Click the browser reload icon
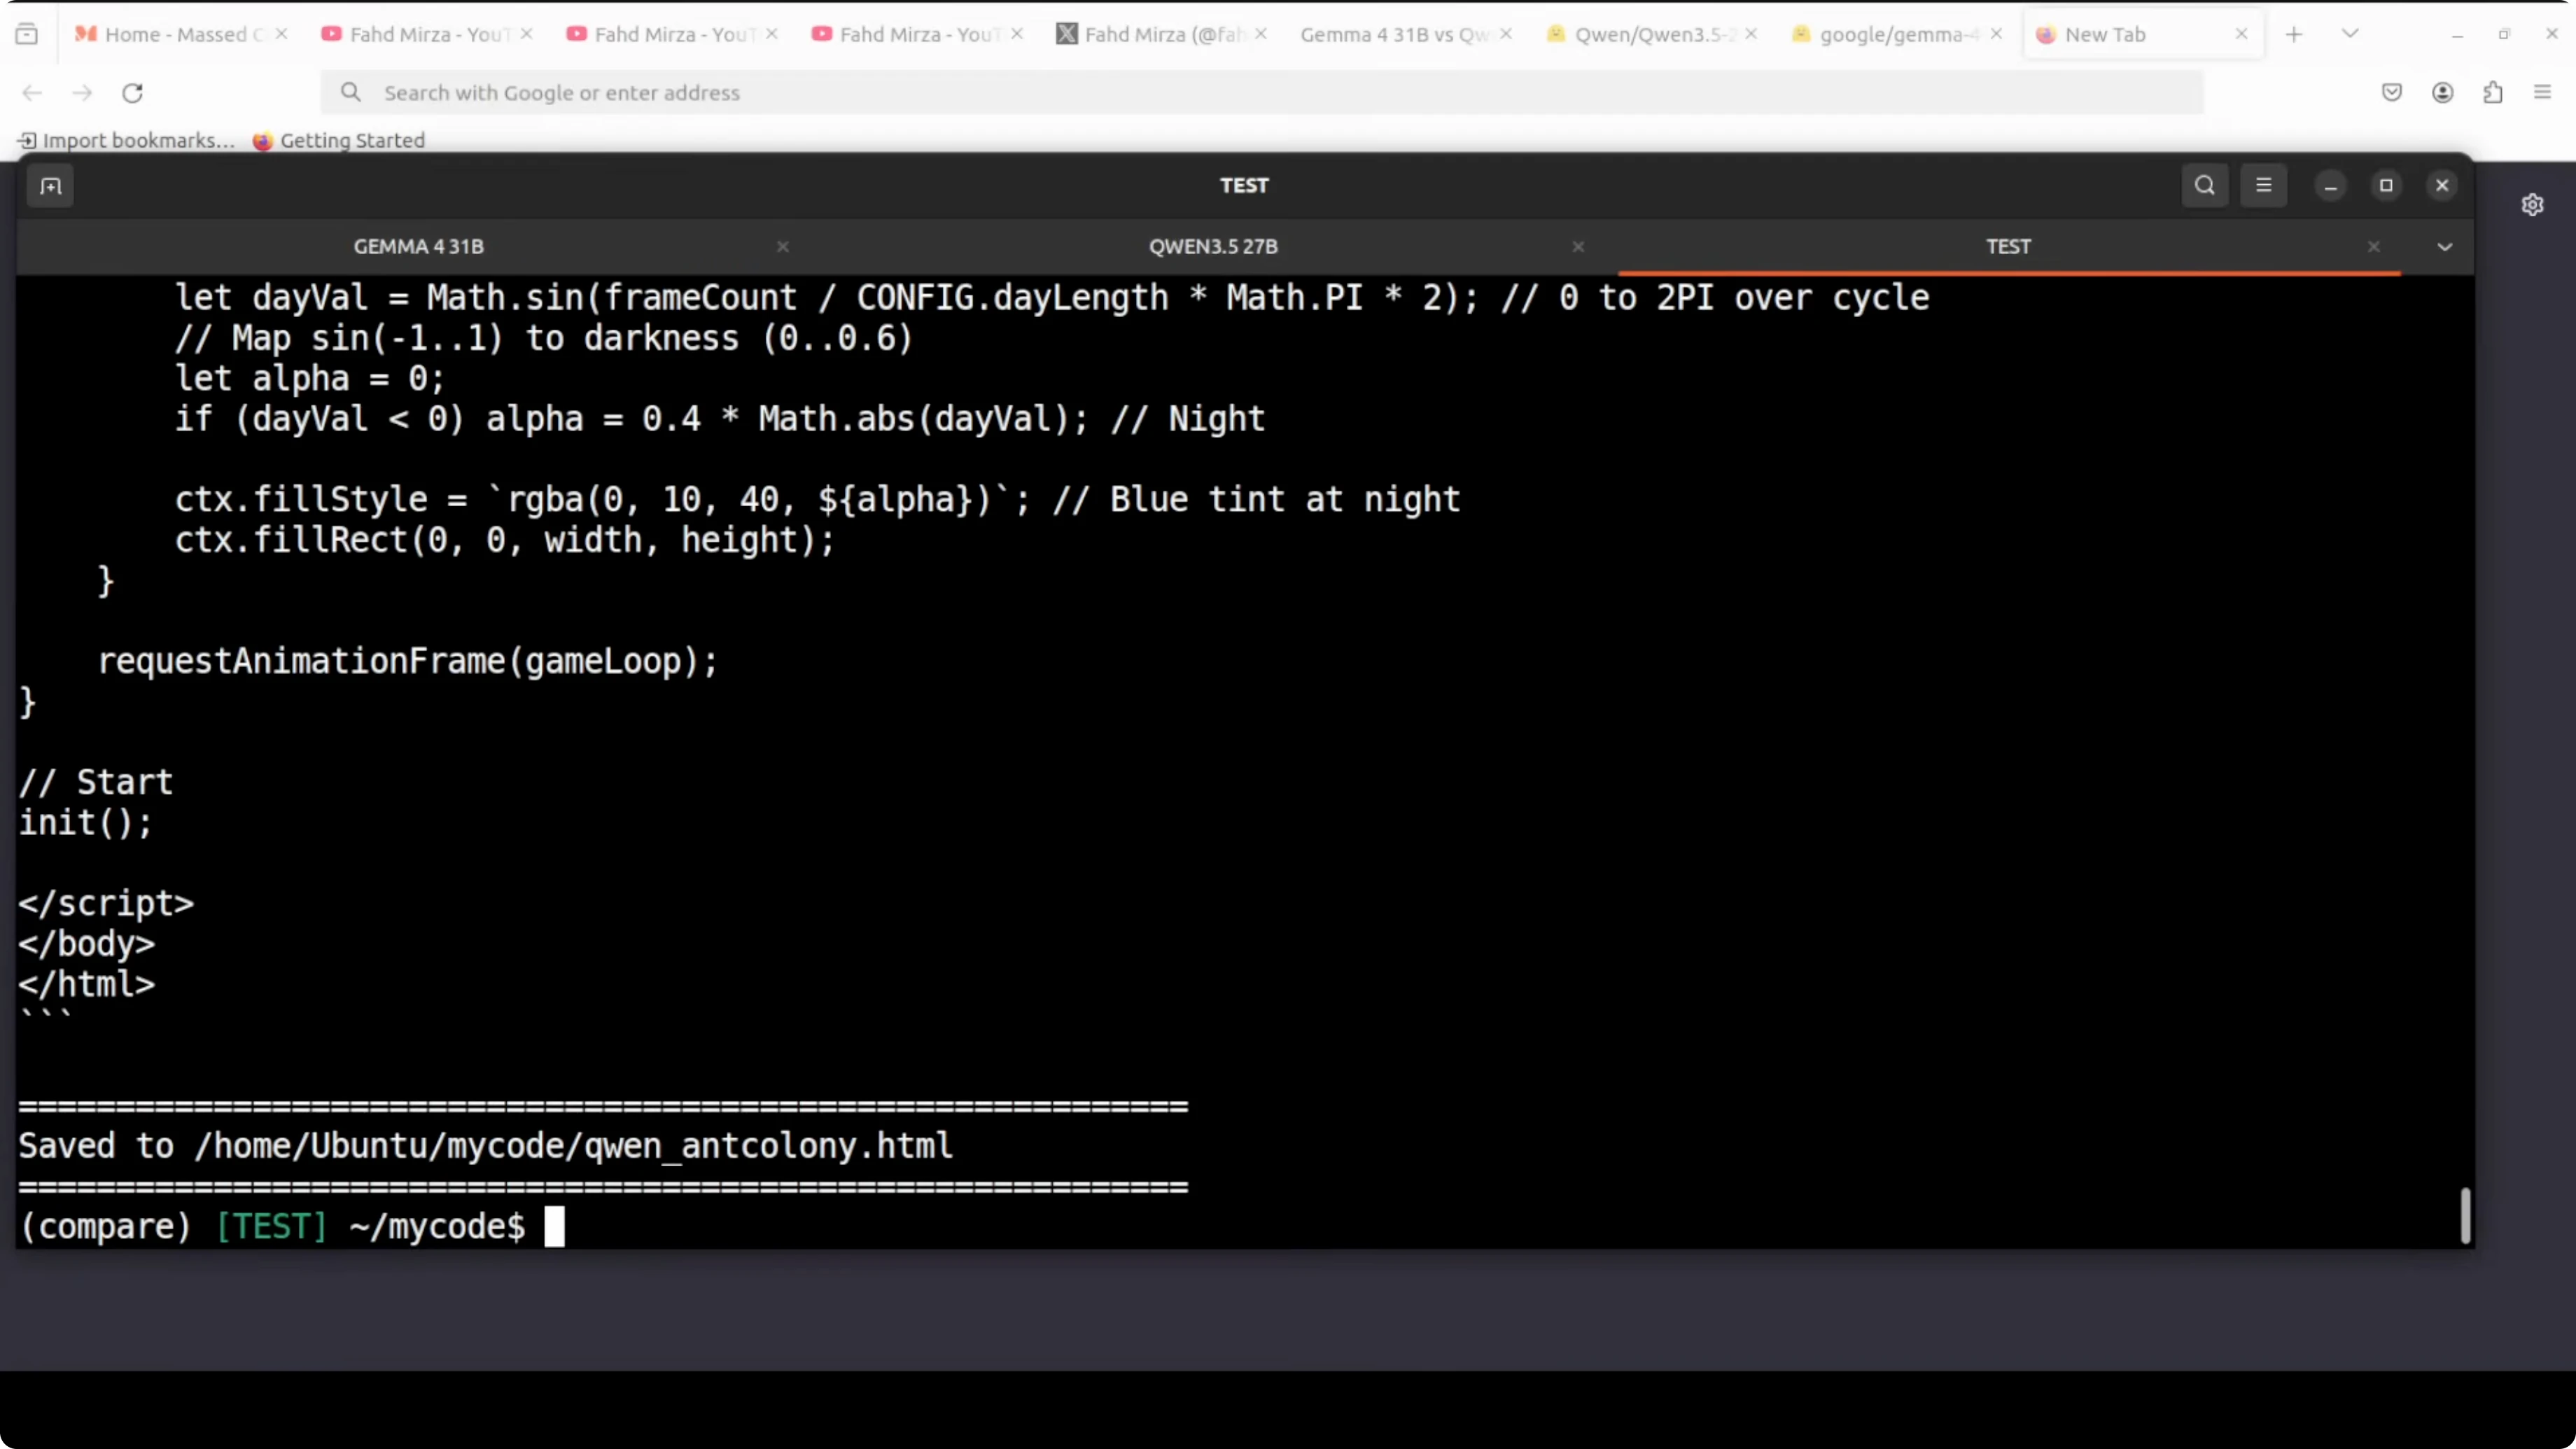The image size is (2576, 1449). coord(132,93)
